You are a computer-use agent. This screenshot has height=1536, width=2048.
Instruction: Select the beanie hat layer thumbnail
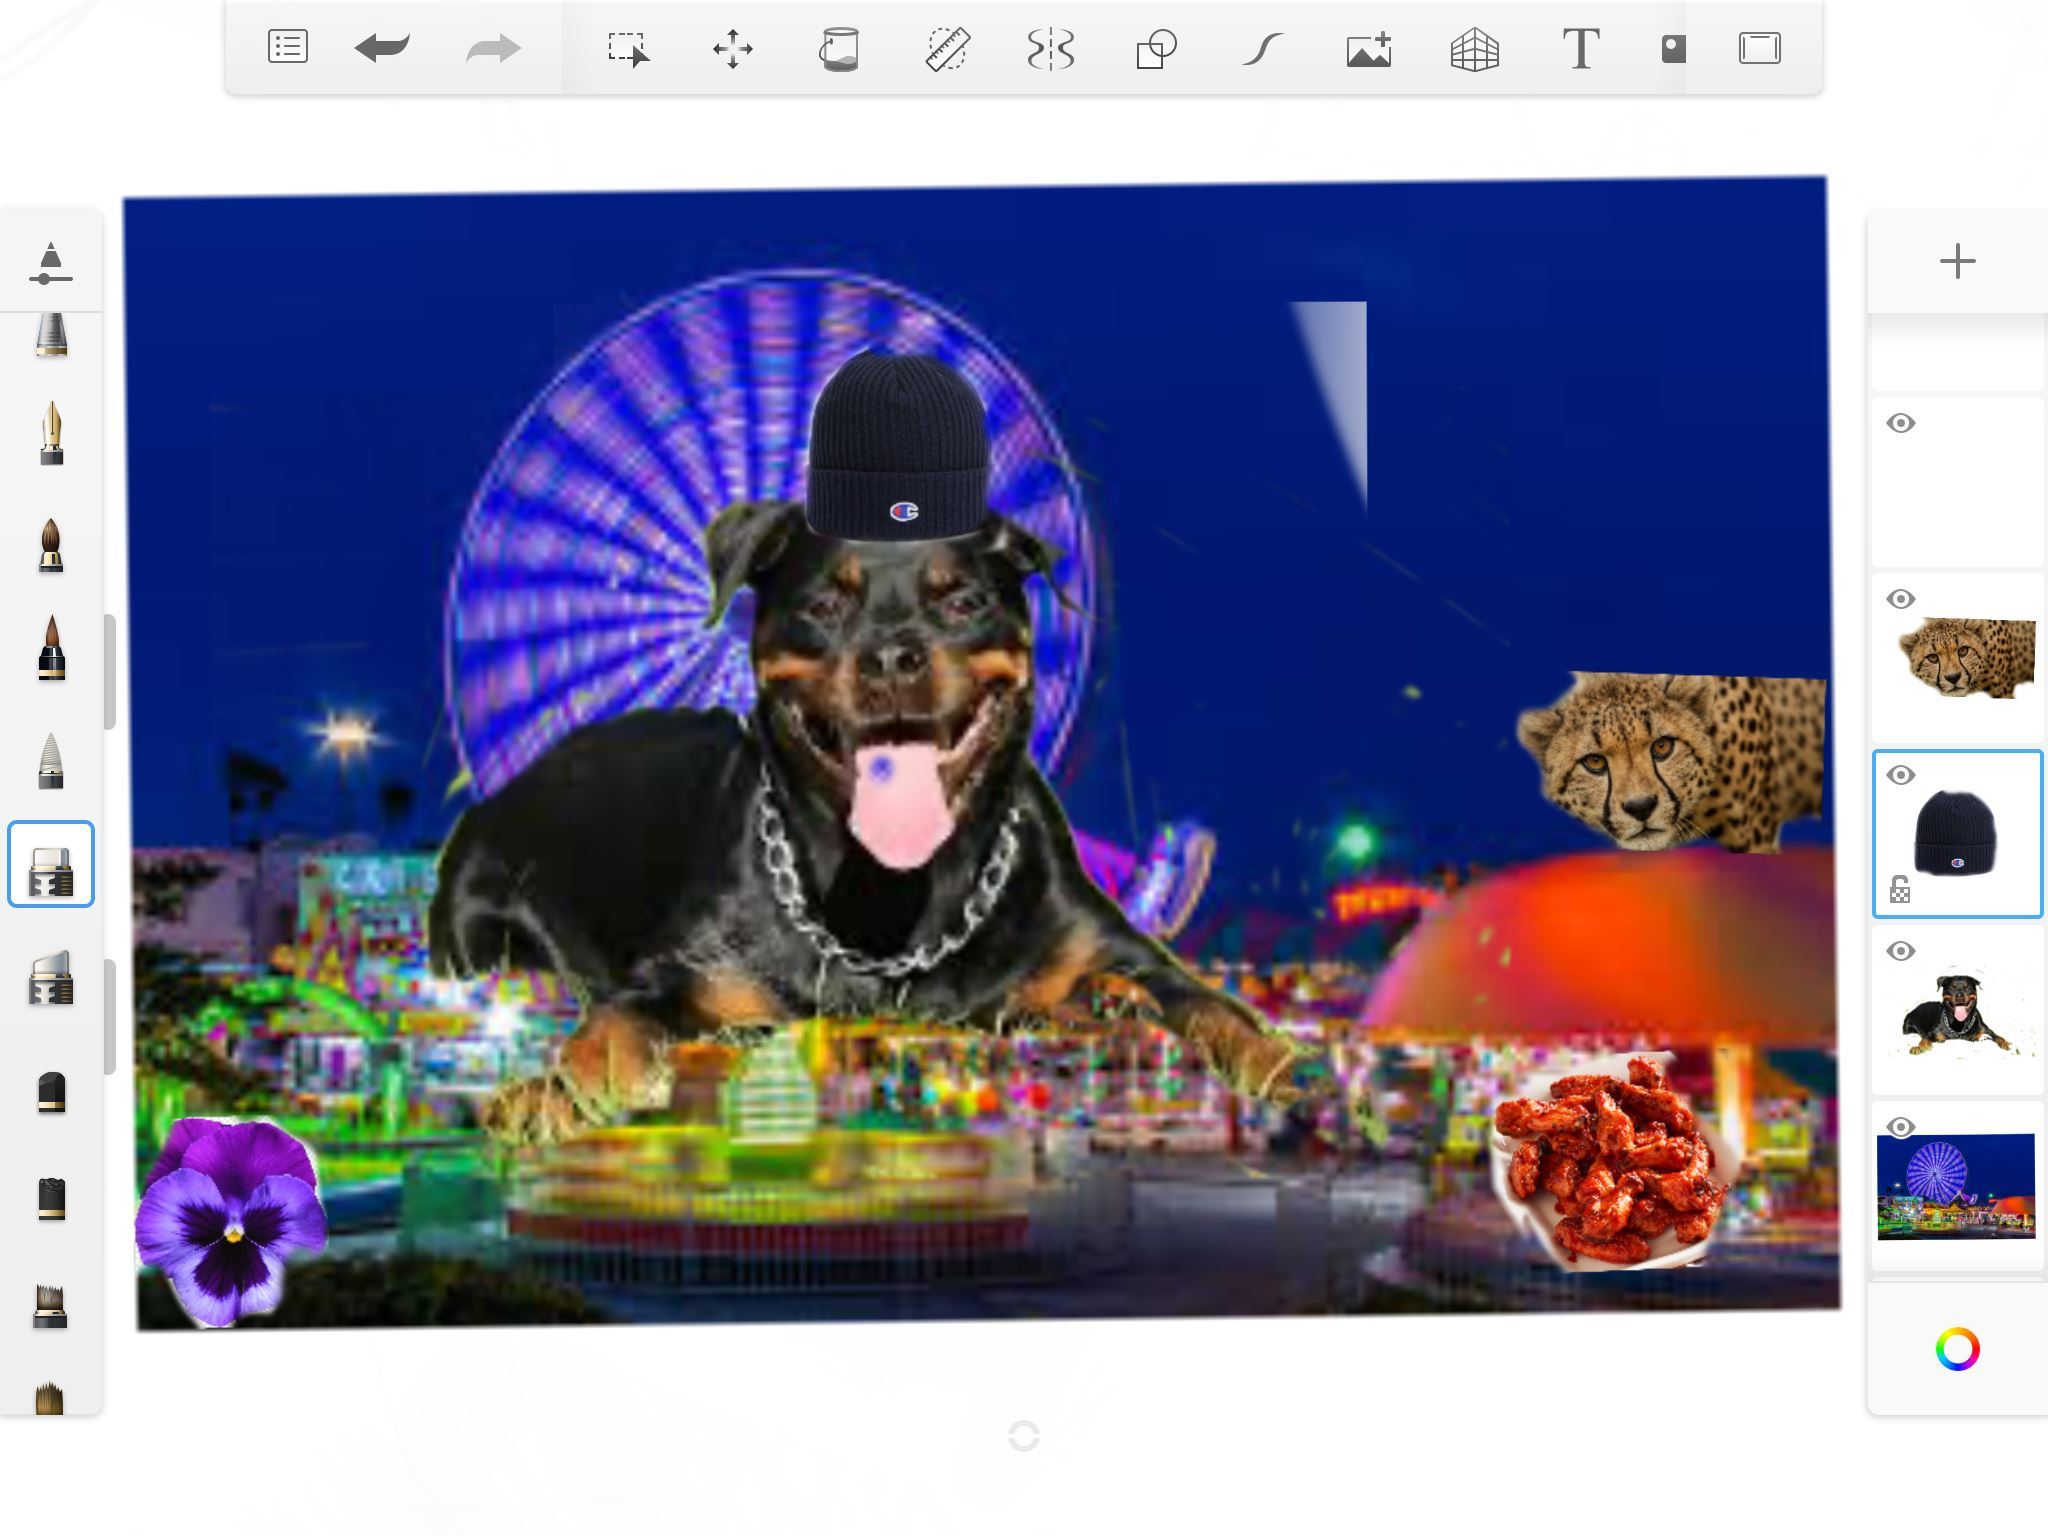click(1956, 834)
